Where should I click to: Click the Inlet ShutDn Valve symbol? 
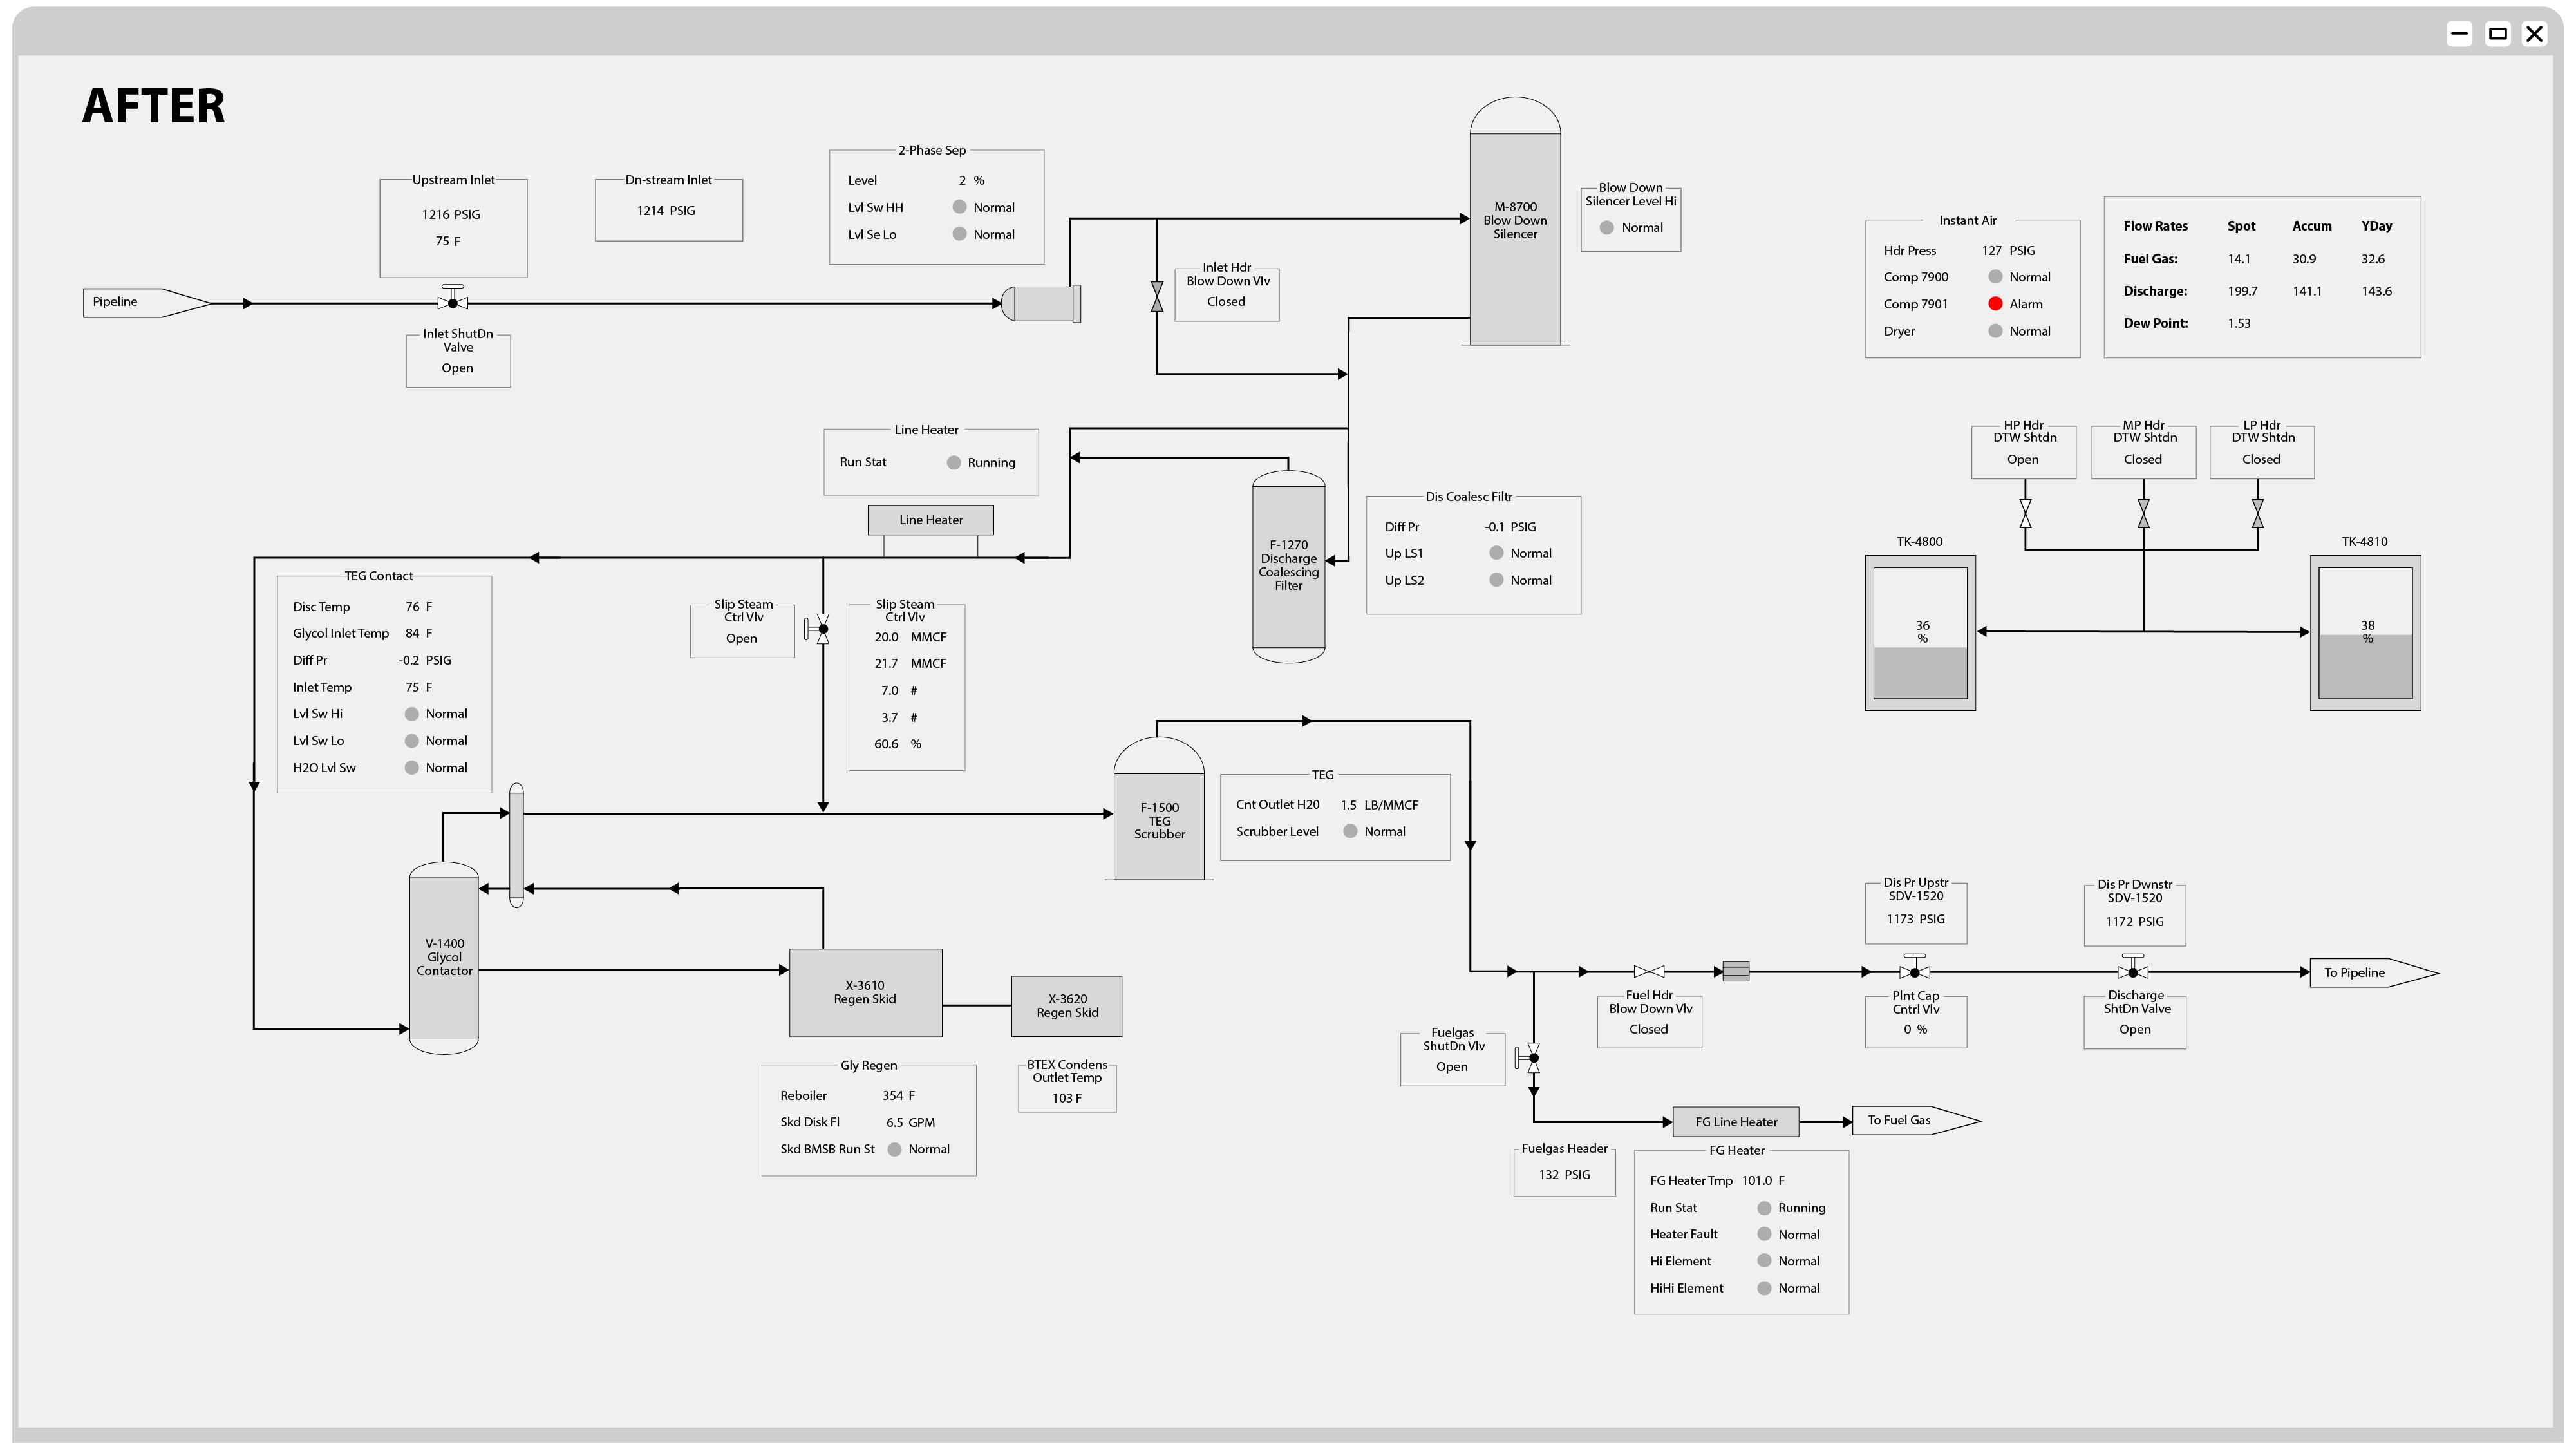pos(453,302)
